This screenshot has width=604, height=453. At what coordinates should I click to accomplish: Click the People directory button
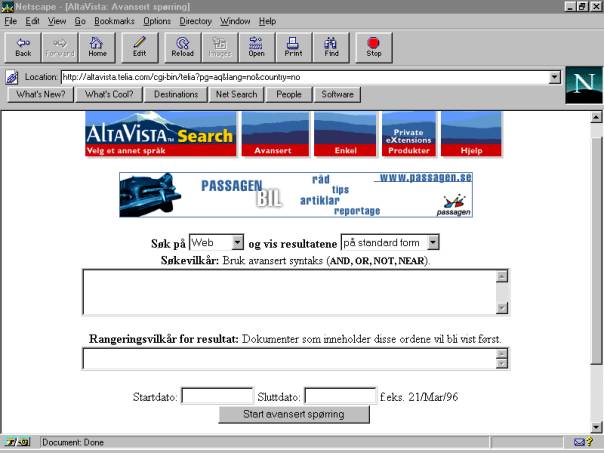[289, 94]
